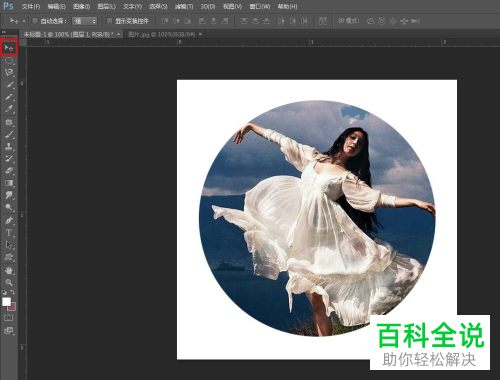Image resolution: width=500 pixels, height=380 pixels.
Task: Click the white foreground color swatch
Action: coord(6,302)
